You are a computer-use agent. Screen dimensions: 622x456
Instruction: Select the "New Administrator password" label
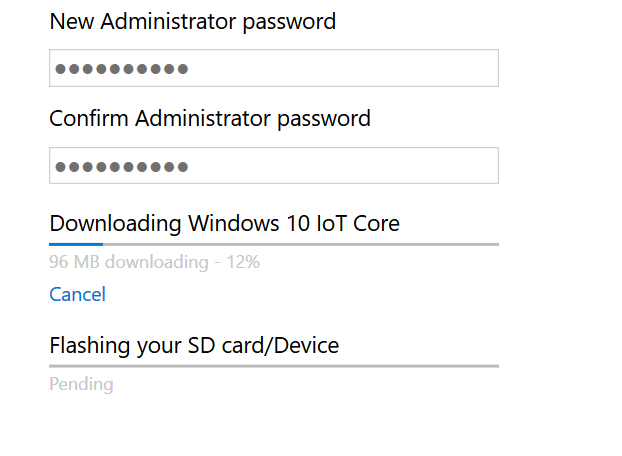192,21
